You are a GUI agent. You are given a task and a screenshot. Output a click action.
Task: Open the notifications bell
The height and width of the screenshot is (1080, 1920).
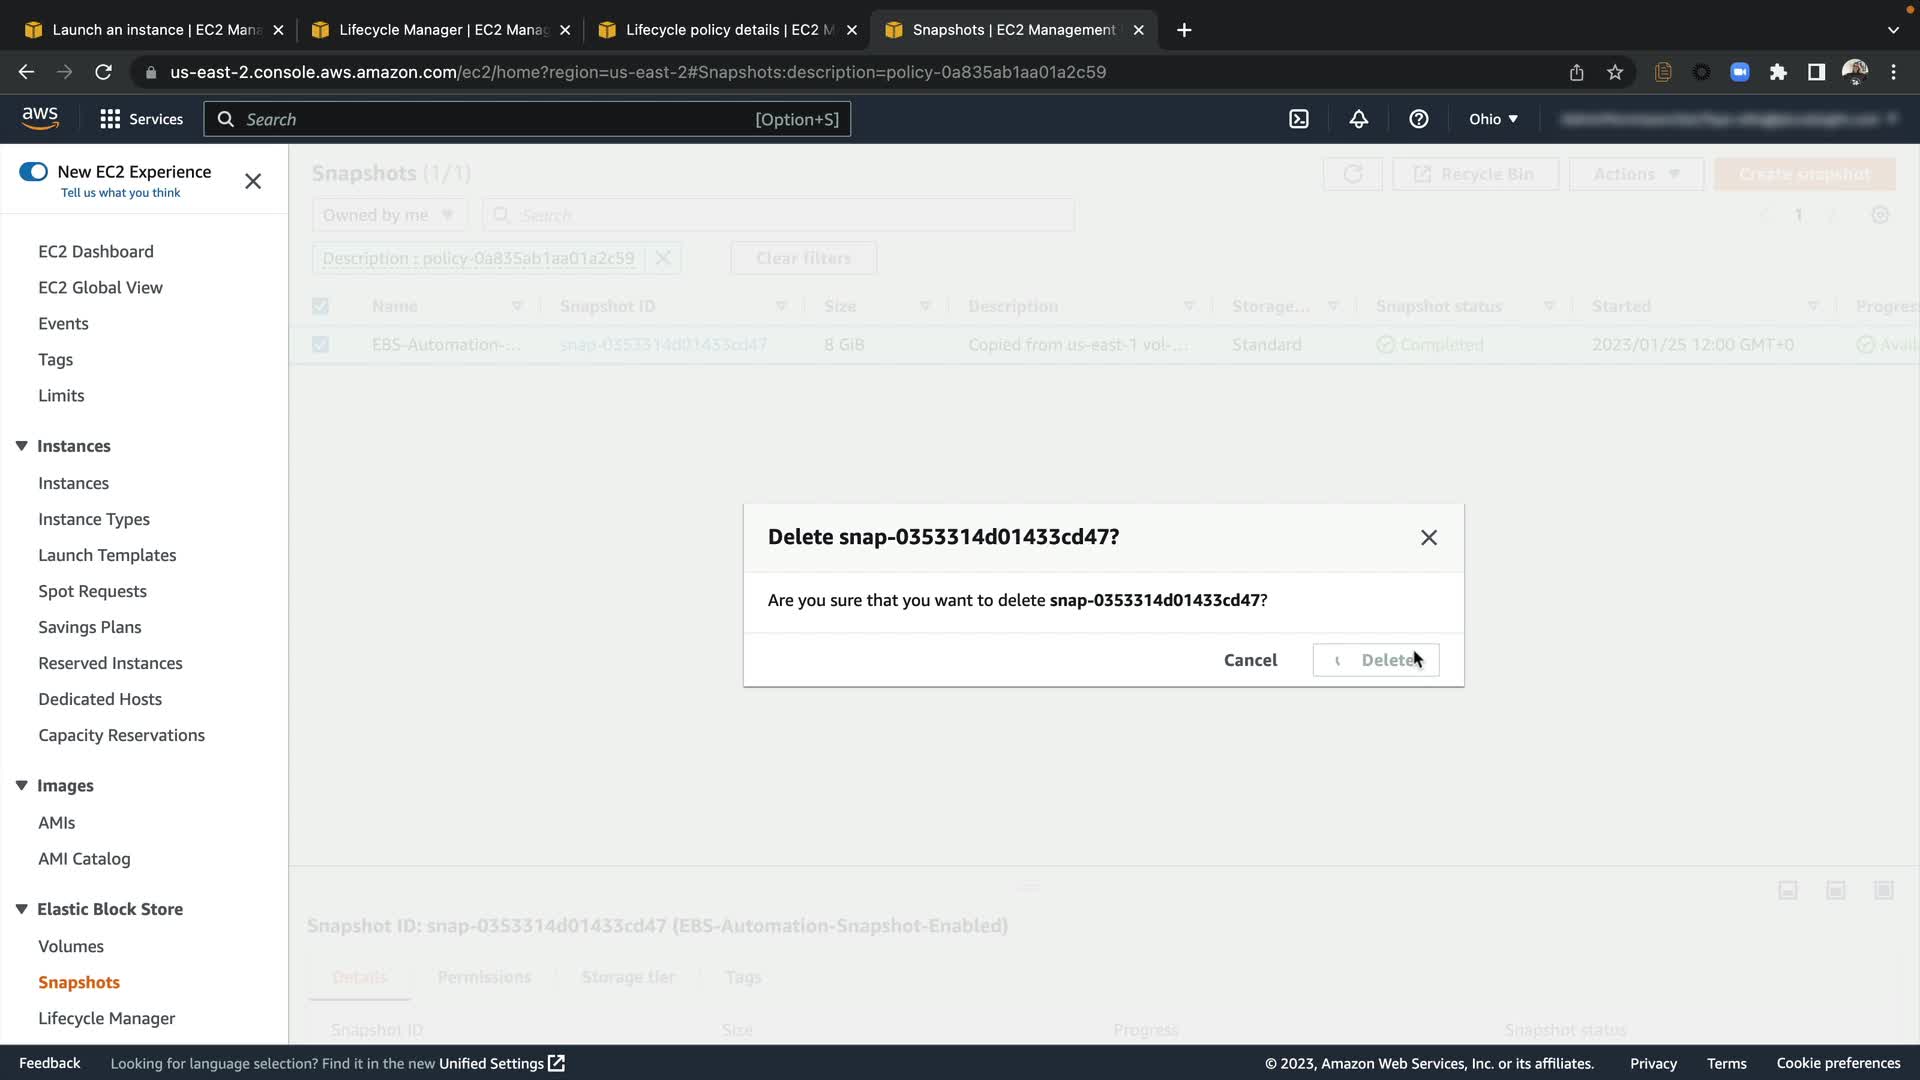1358,119
